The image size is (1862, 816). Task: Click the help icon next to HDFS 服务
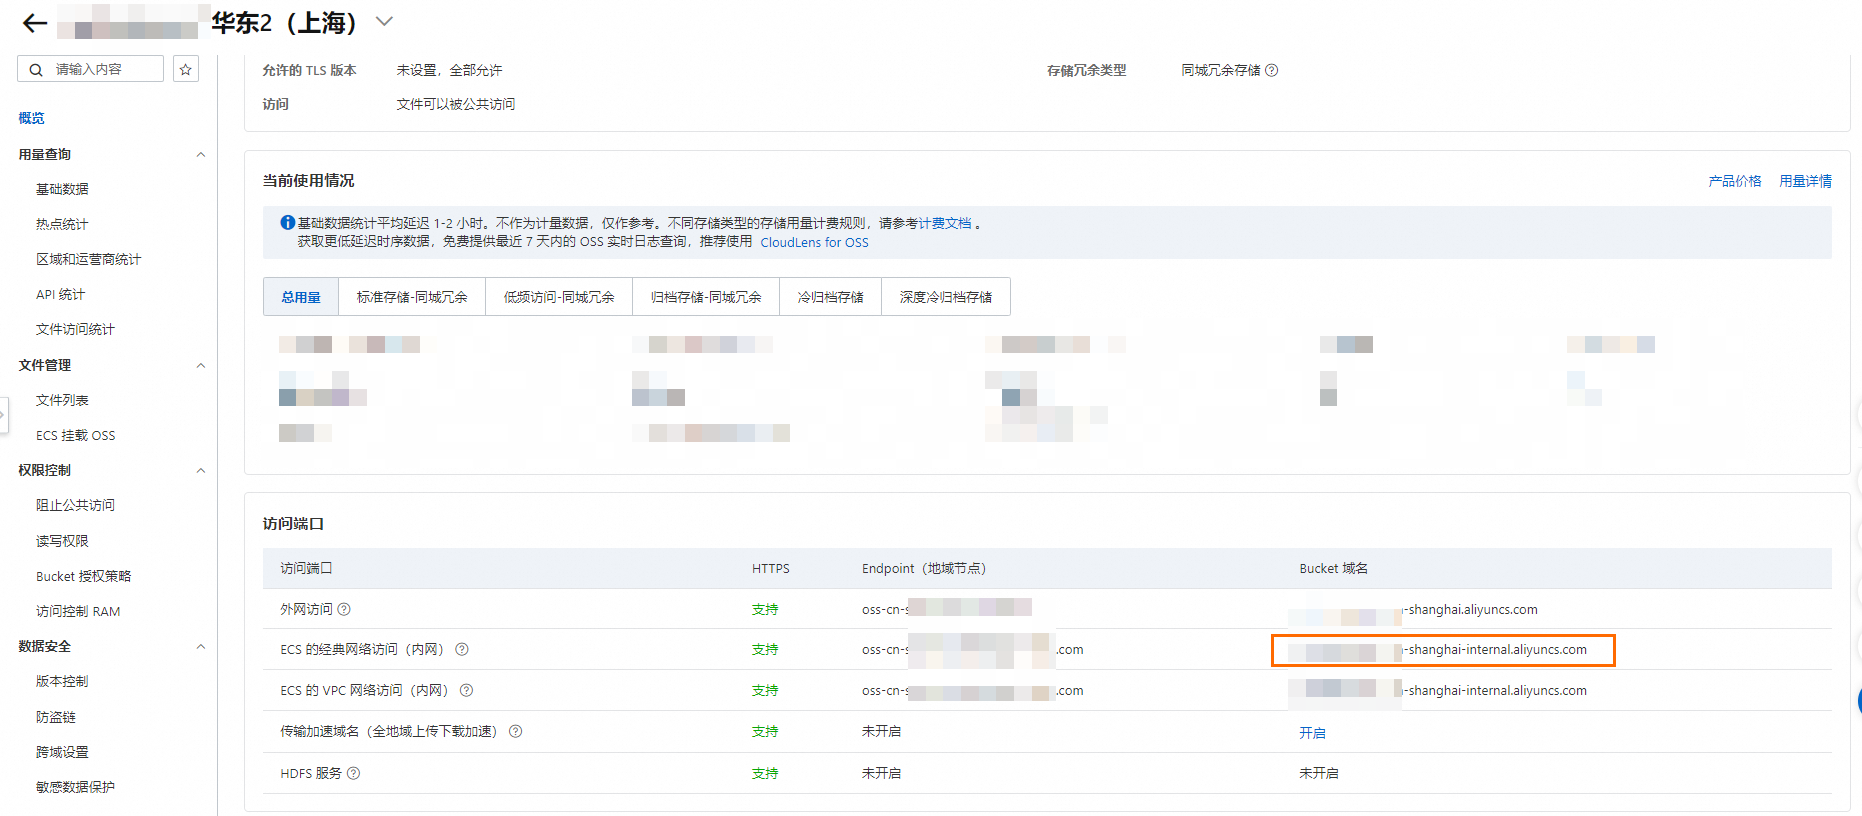(x=354, y=773)
